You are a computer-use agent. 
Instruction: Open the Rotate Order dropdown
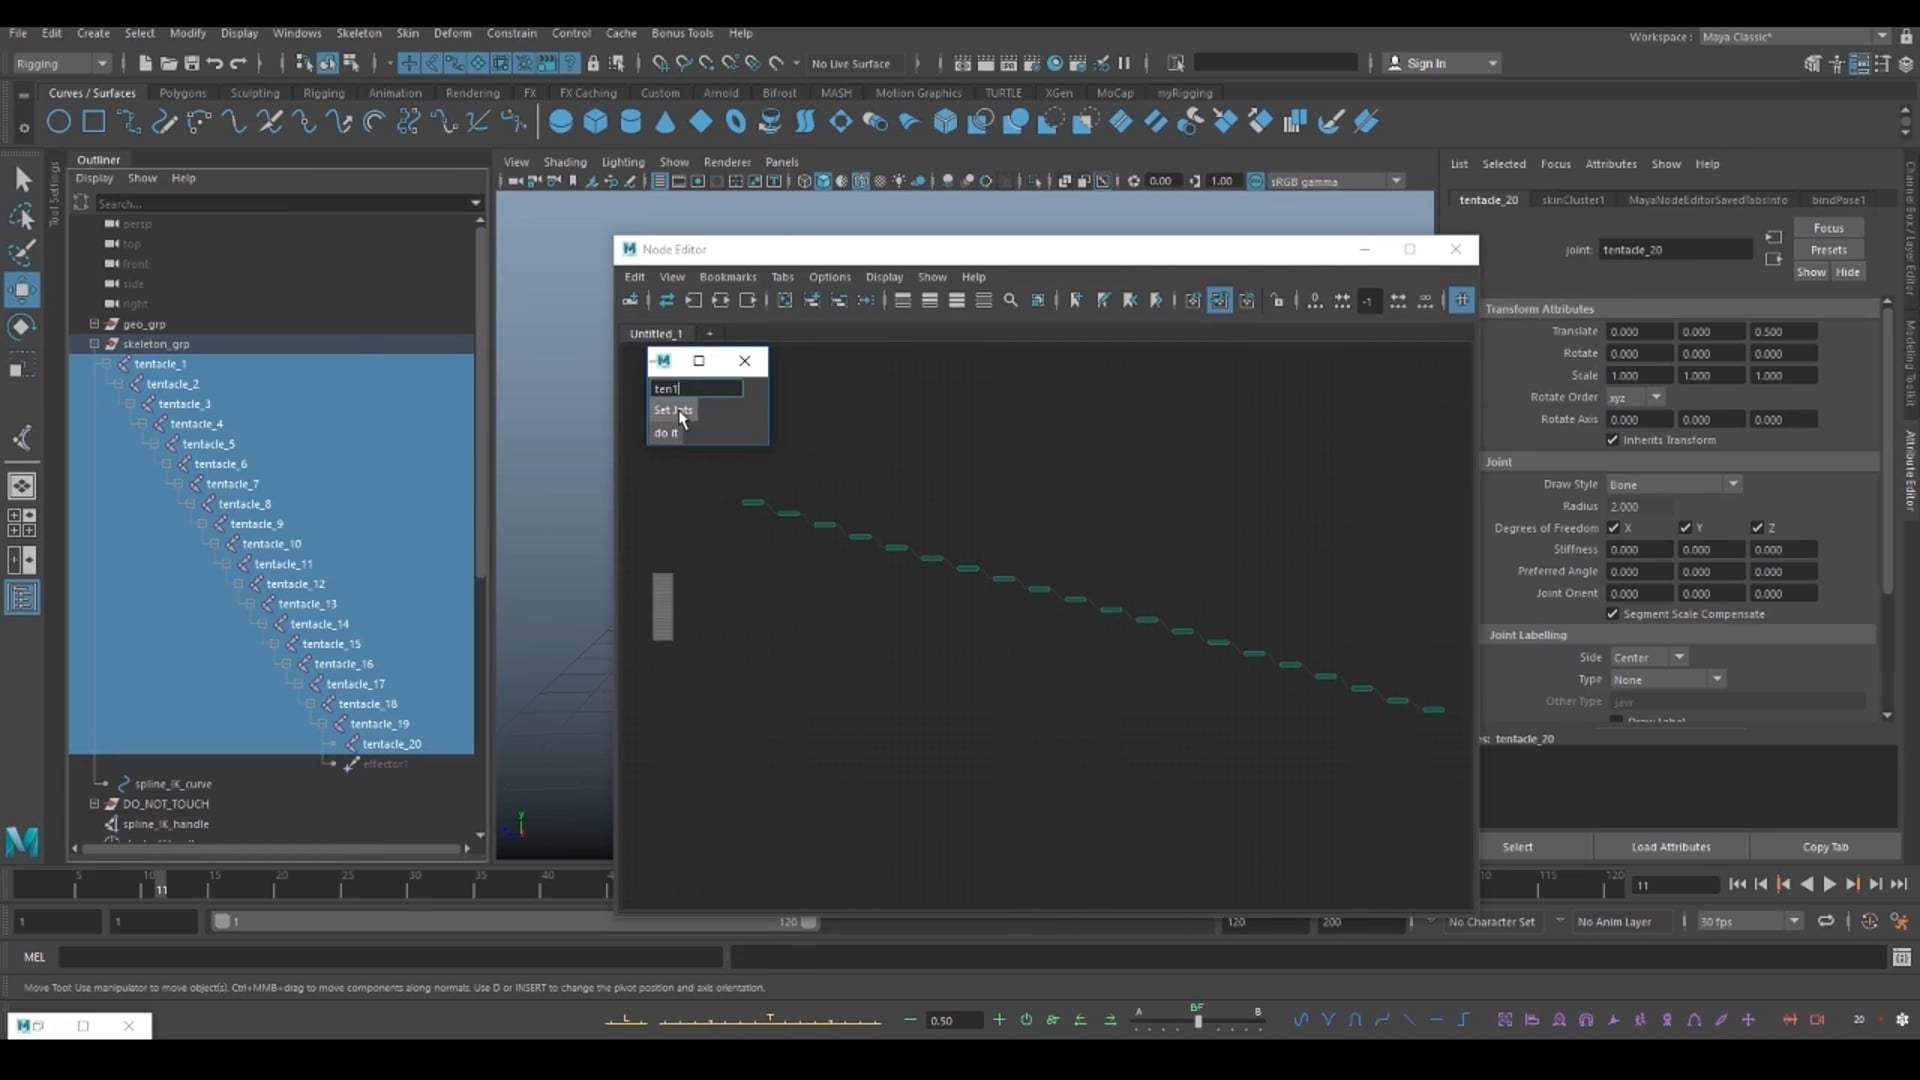coord(1655,397)
